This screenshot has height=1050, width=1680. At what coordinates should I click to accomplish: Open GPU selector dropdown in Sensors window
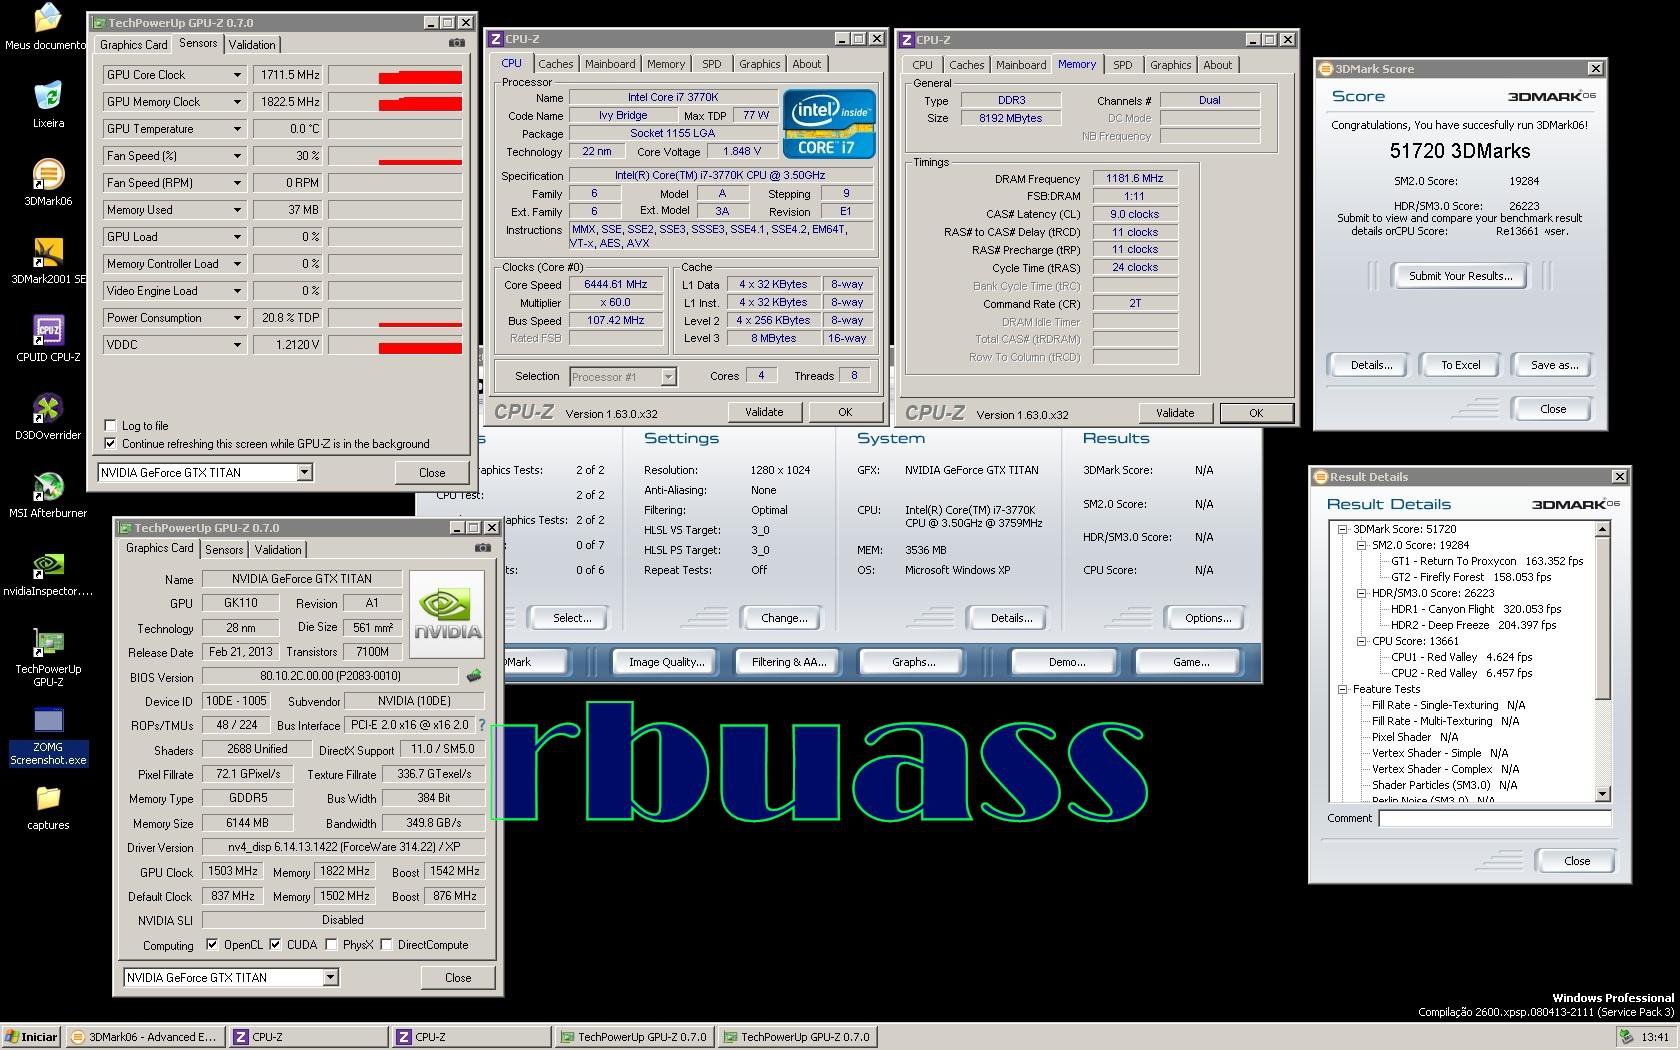(304, 472)
